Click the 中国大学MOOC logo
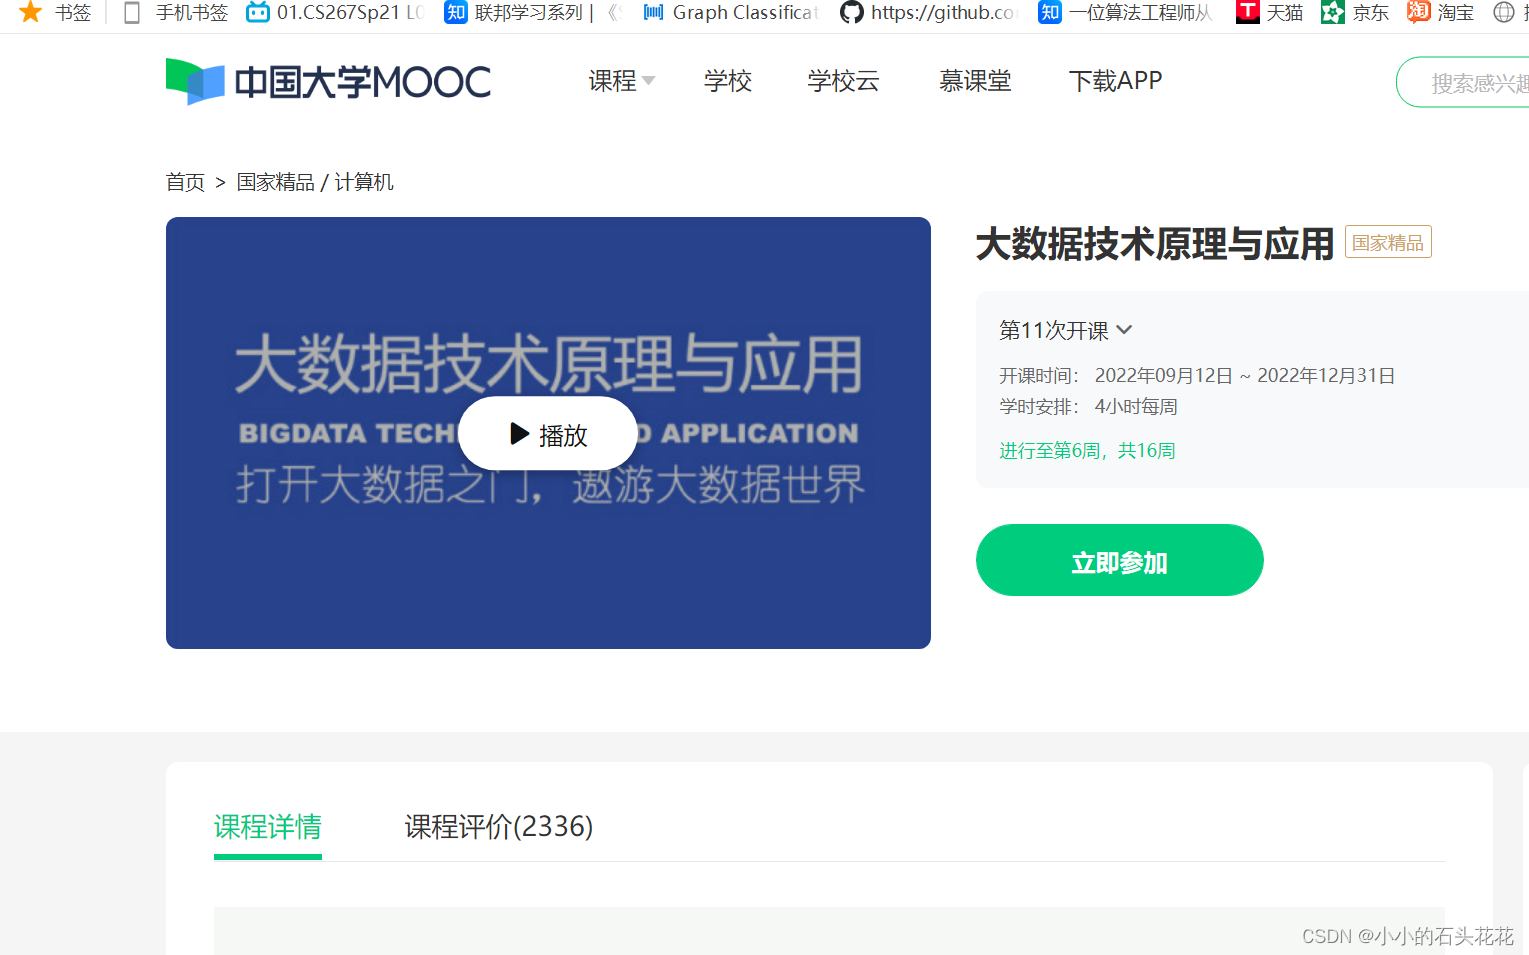 (x=328, y=81)
